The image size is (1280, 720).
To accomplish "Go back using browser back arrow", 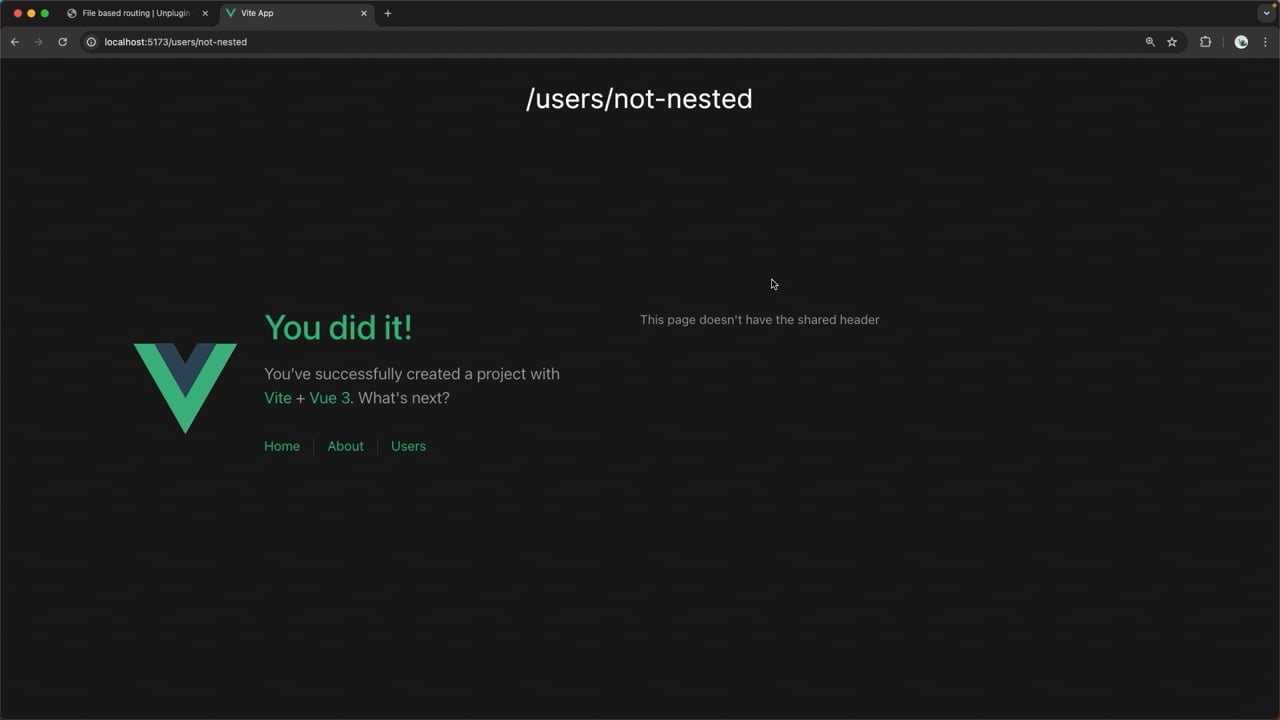I will tap(14, 42).
